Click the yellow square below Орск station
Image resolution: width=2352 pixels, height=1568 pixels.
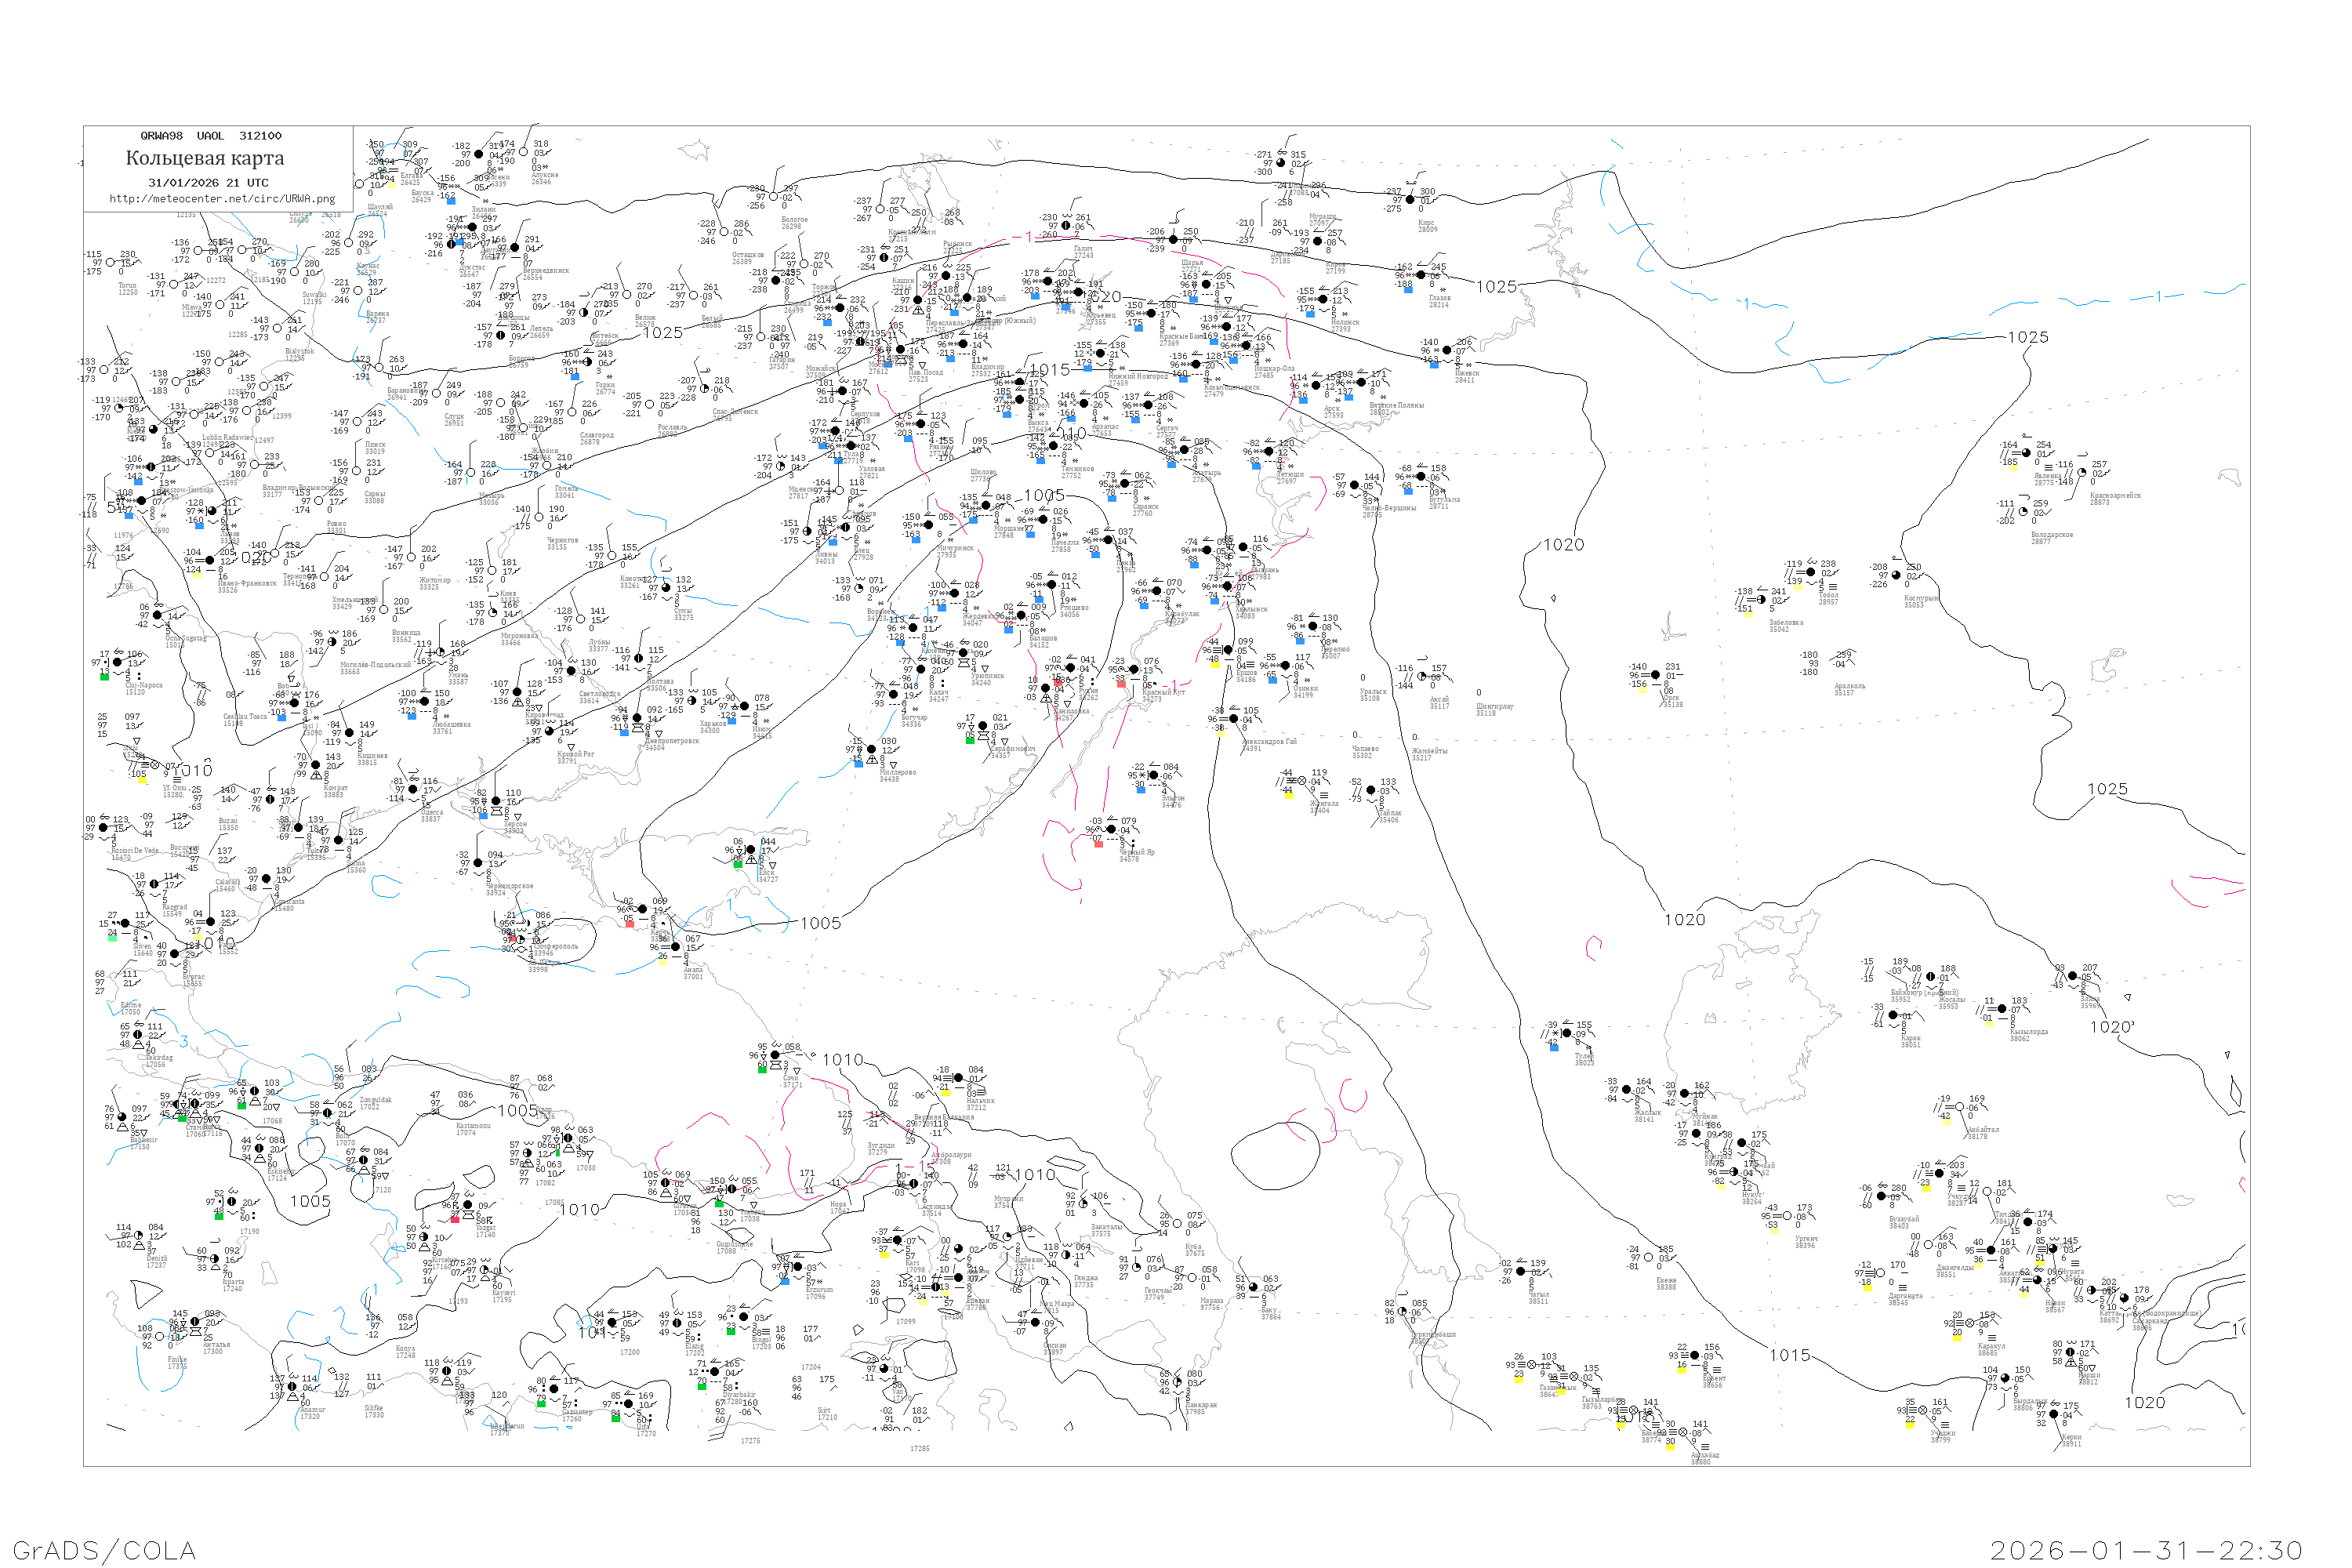[x=1642, y=690]
